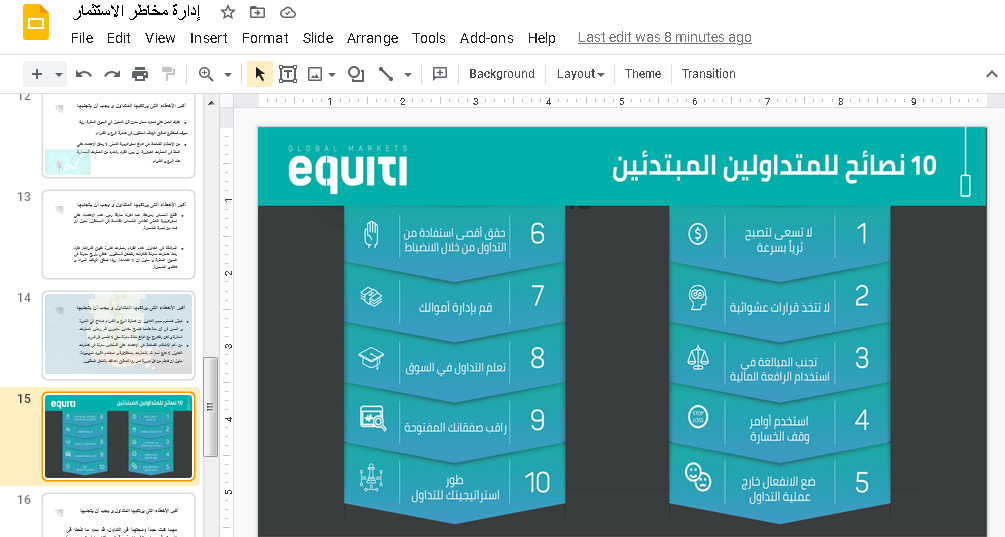Image resolution: width=1005 pixels, height=537 pixels.
Task: Click tip 8 'تعلم التداول في السوق'
Action: click(456, 367)
